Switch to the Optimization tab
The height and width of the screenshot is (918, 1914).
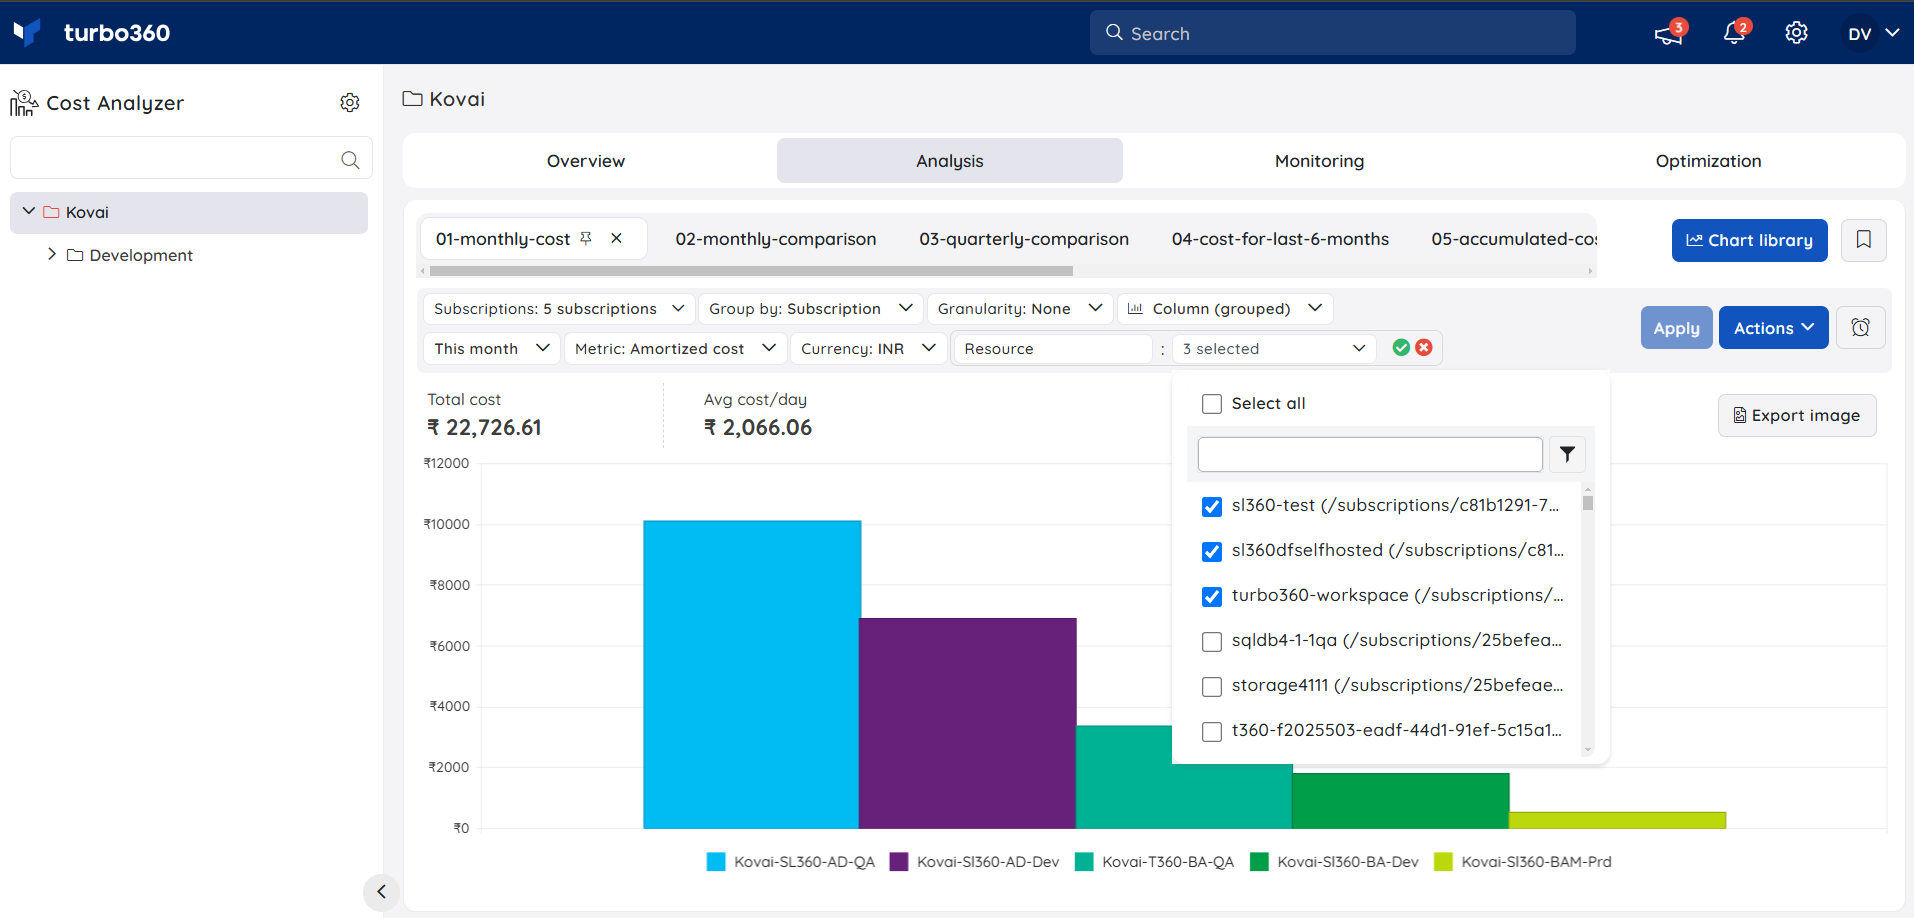[1708, 161]
